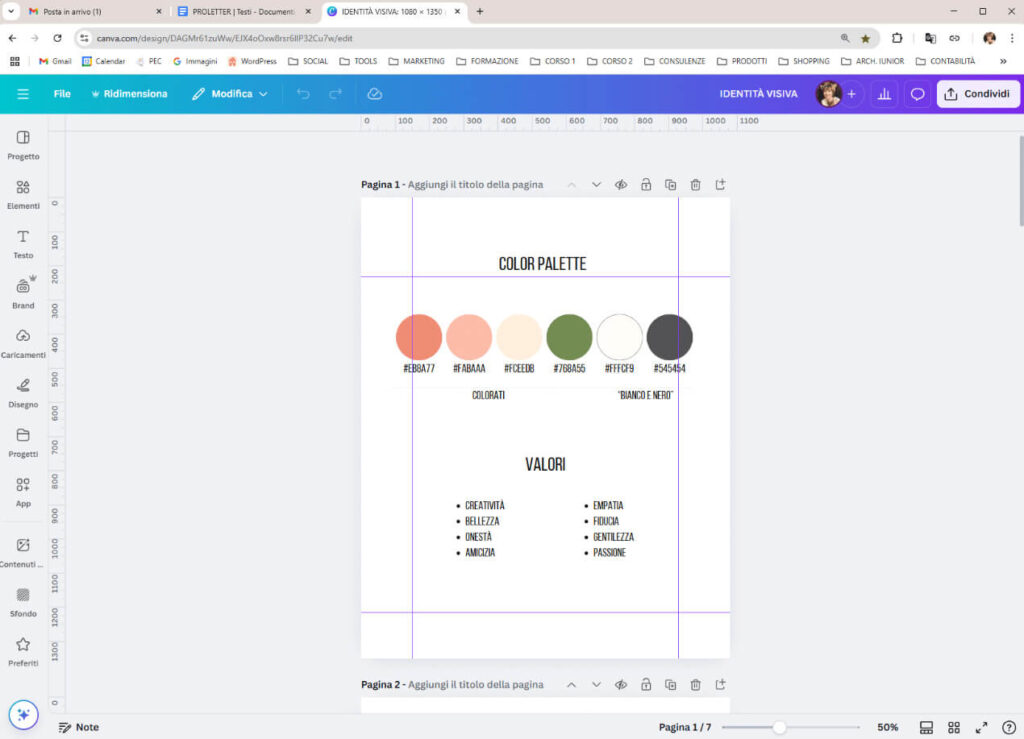Open the browser tab search dropdown

[11, 11]
